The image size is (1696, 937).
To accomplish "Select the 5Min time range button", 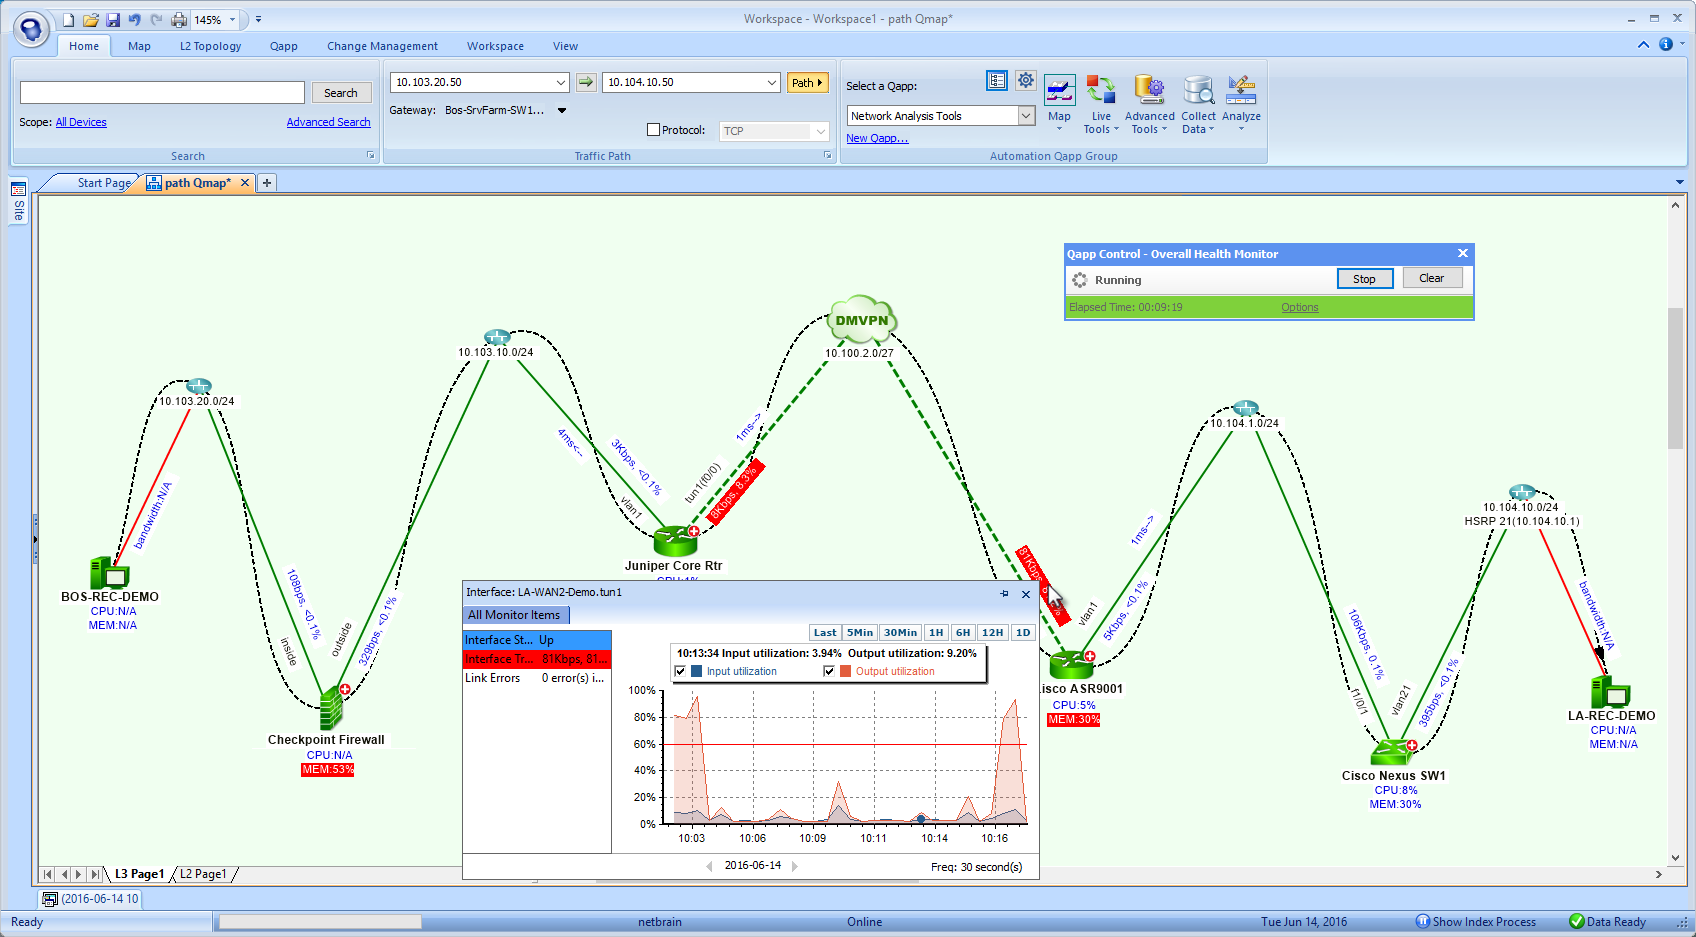I will pos(860,633).
